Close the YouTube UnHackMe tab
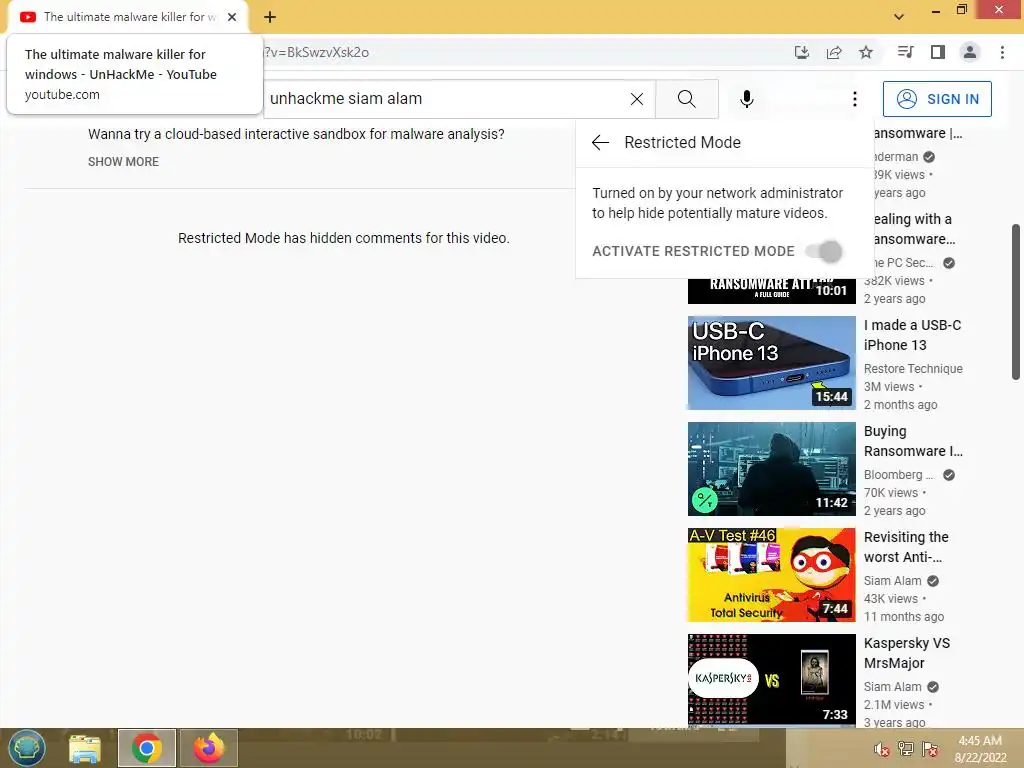 232,17
